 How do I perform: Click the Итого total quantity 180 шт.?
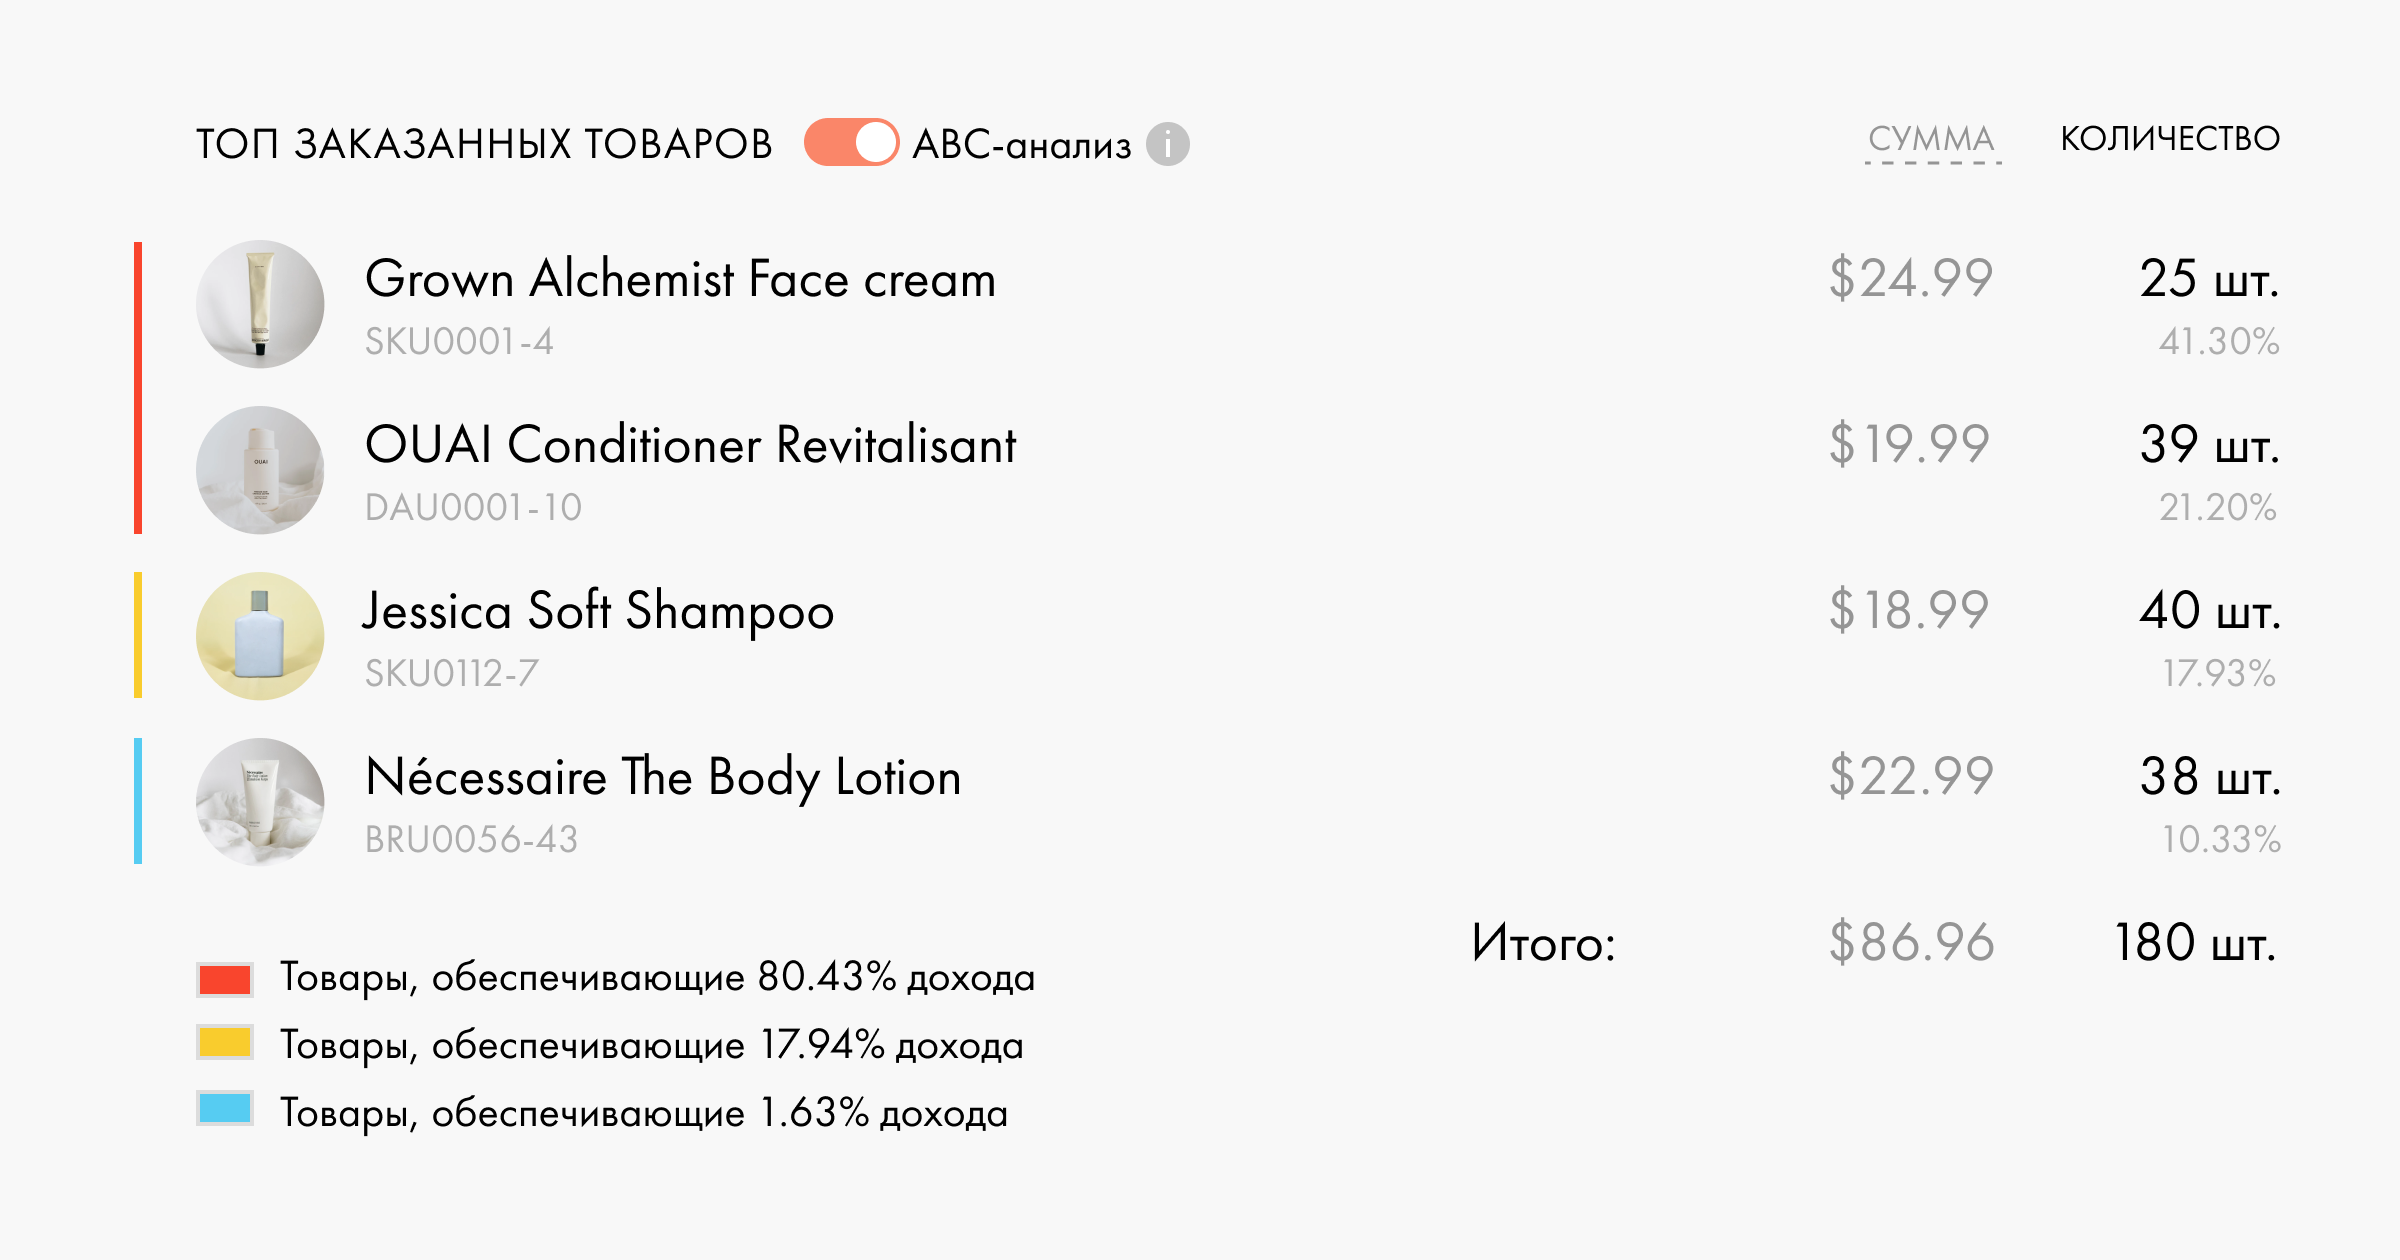point(2194,943)
